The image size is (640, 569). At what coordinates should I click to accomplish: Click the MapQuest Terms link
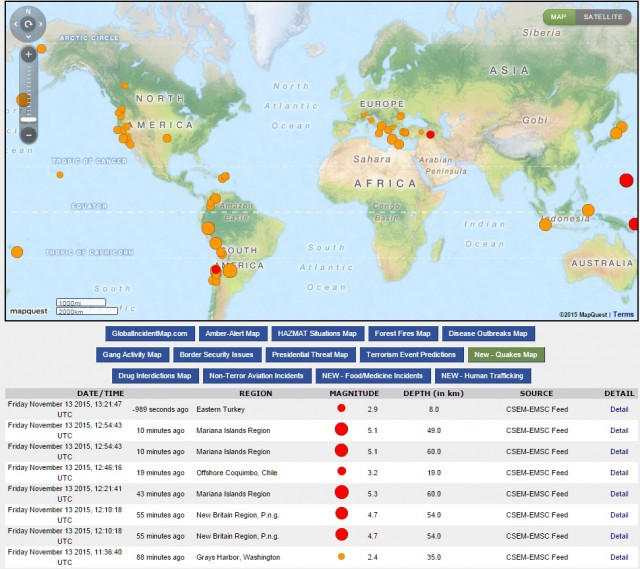click(623, 314)
